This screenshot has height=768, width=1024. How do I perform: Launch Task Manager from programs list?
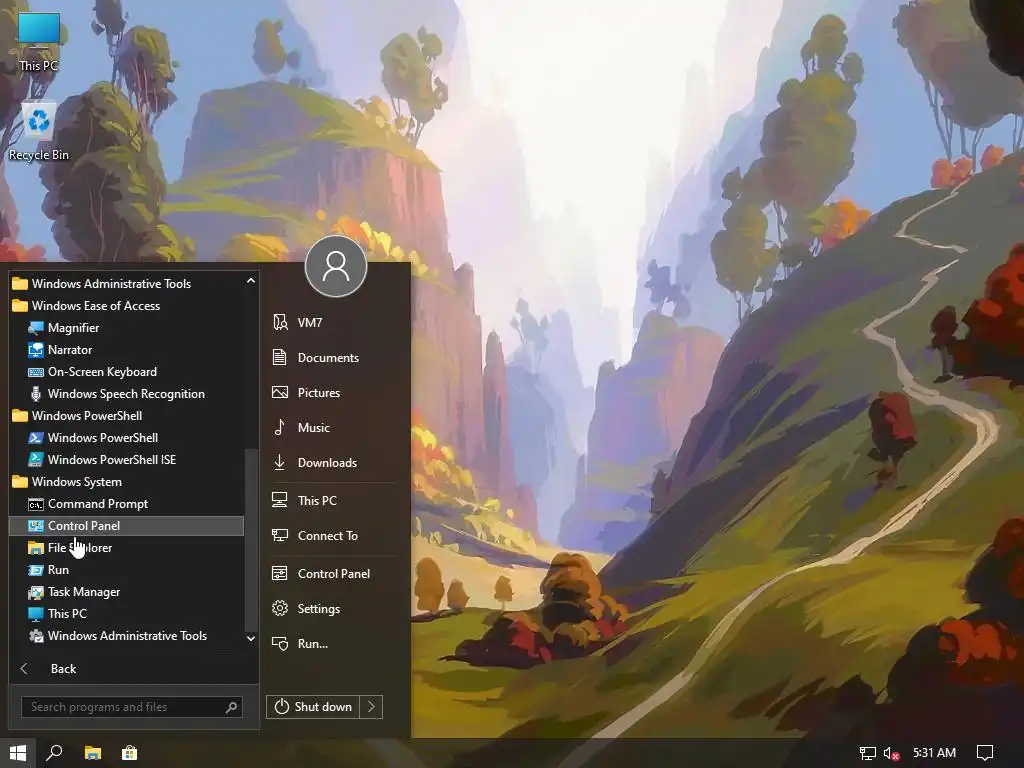[126, 592]
